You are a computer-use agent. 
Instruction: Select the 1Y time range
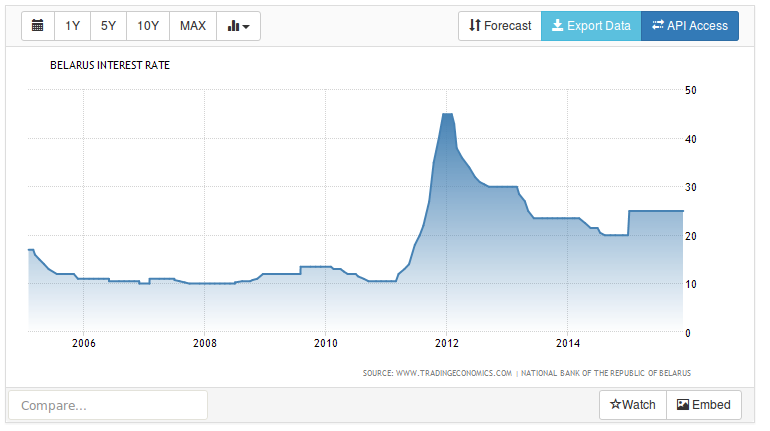coord(73,26)
